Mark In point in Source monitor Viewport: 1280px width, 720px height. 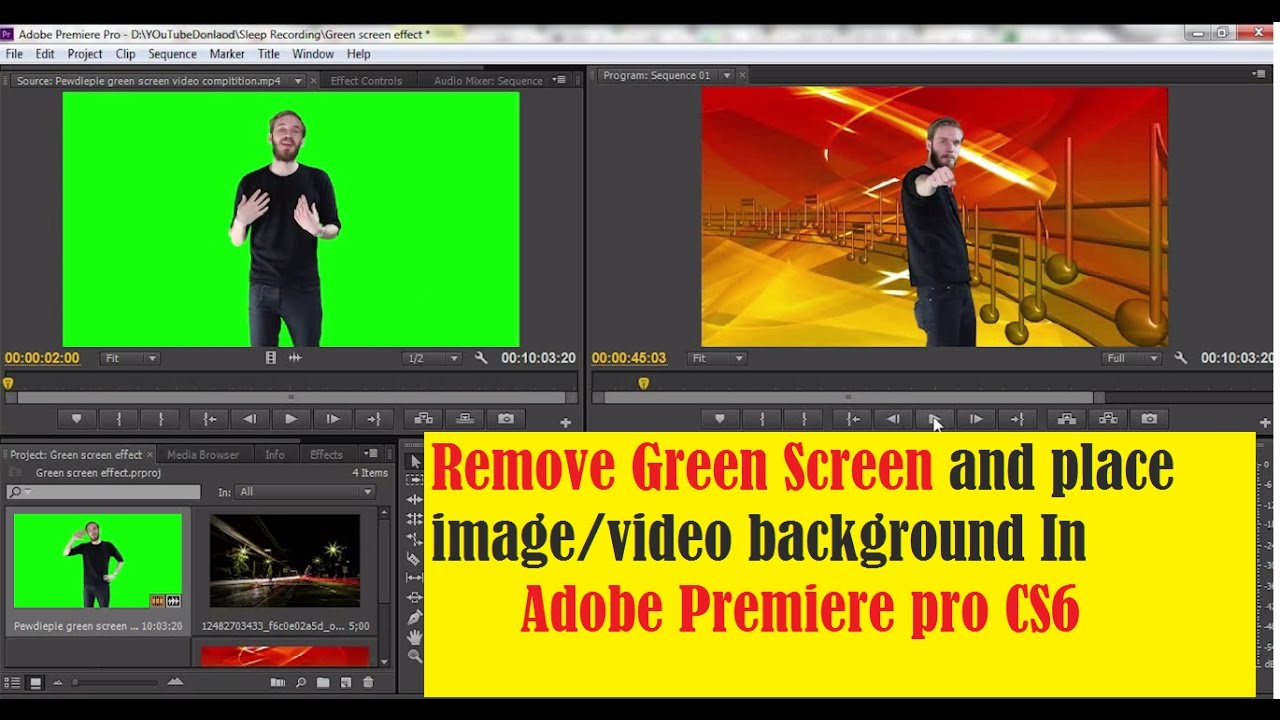(119, 419)
